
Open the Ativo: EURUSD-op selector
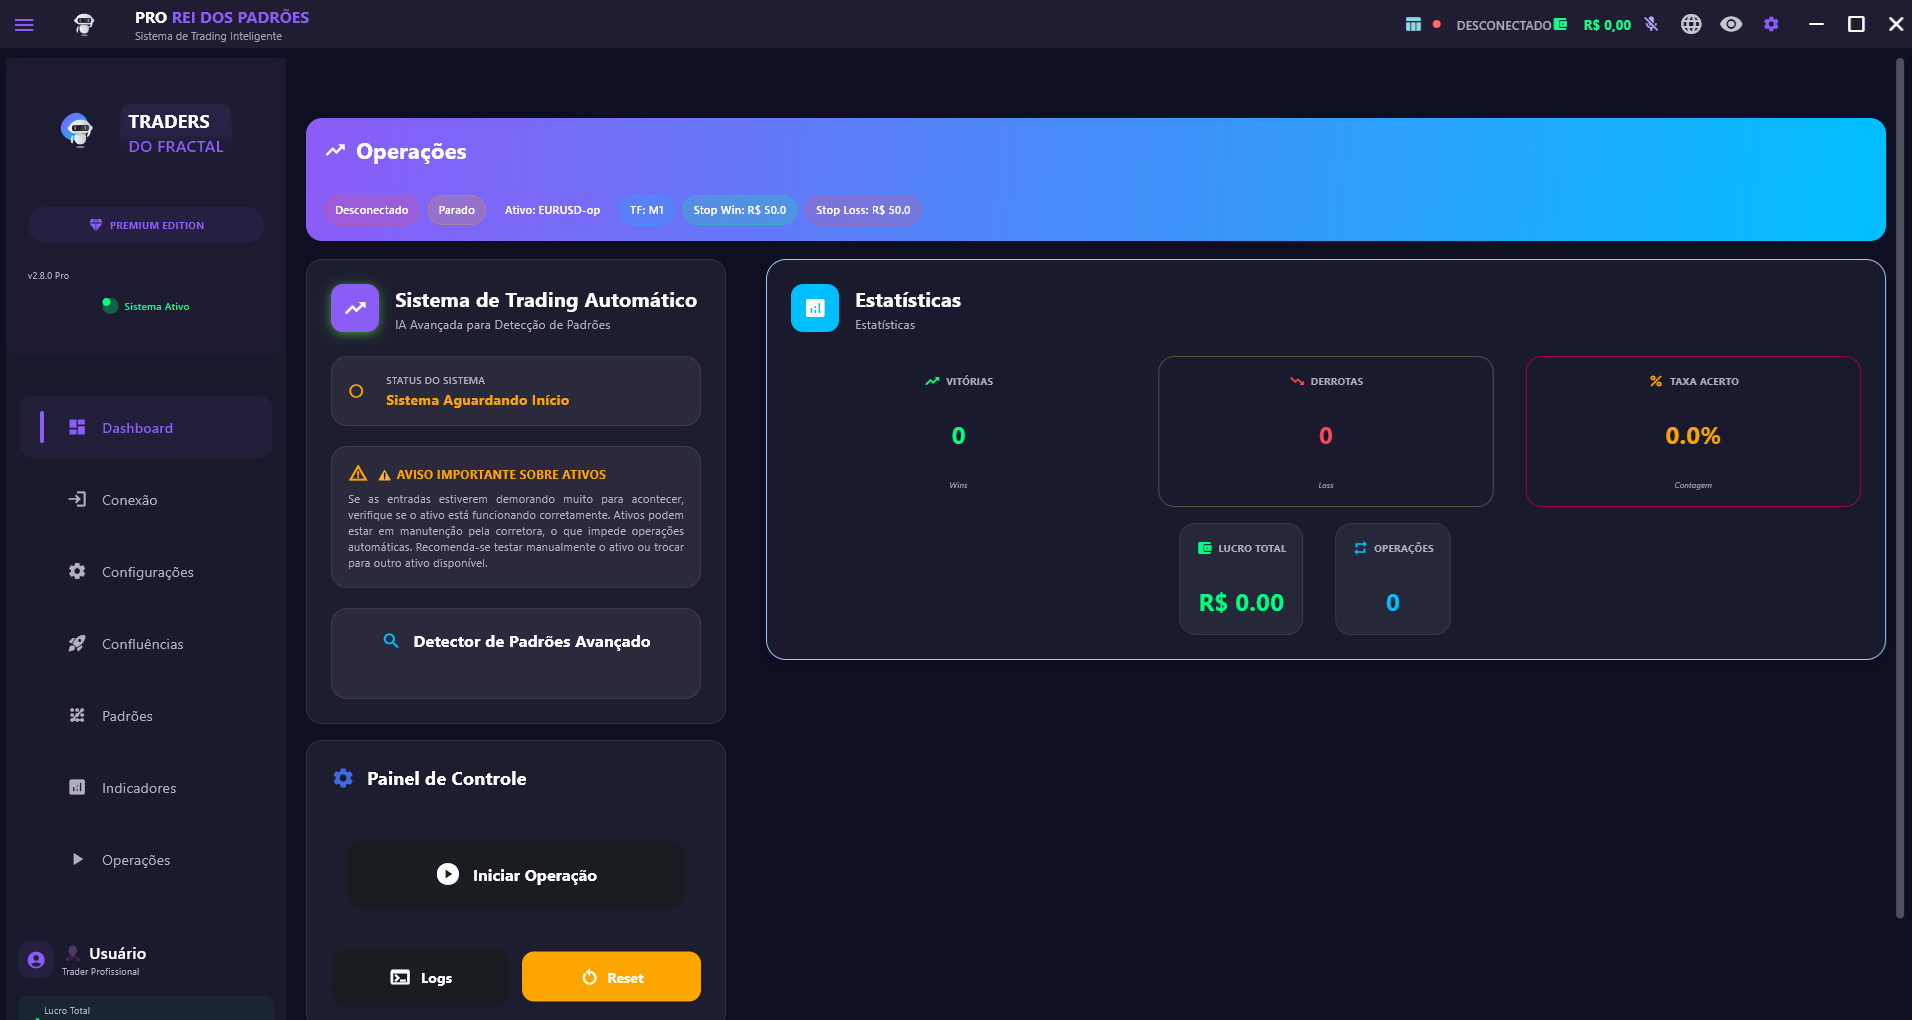coord(552,210)
